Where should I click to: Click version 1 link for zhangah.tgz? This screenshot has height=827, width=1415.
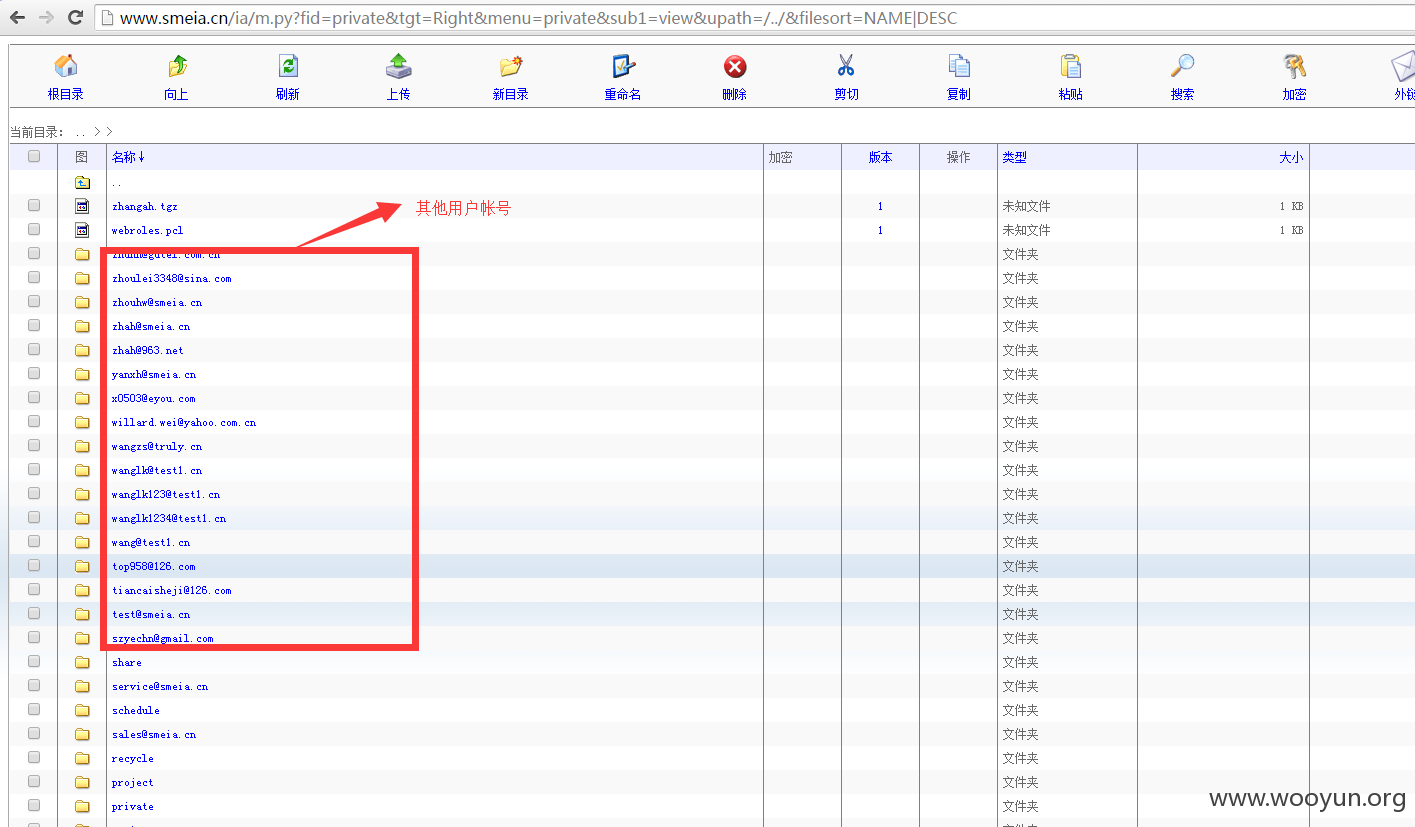click(880, 206)
